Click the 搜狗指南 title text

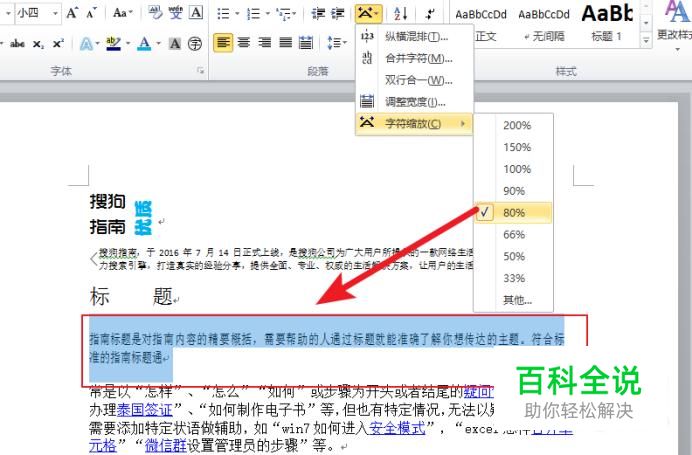pyautogui.click(x=108, y=214)
